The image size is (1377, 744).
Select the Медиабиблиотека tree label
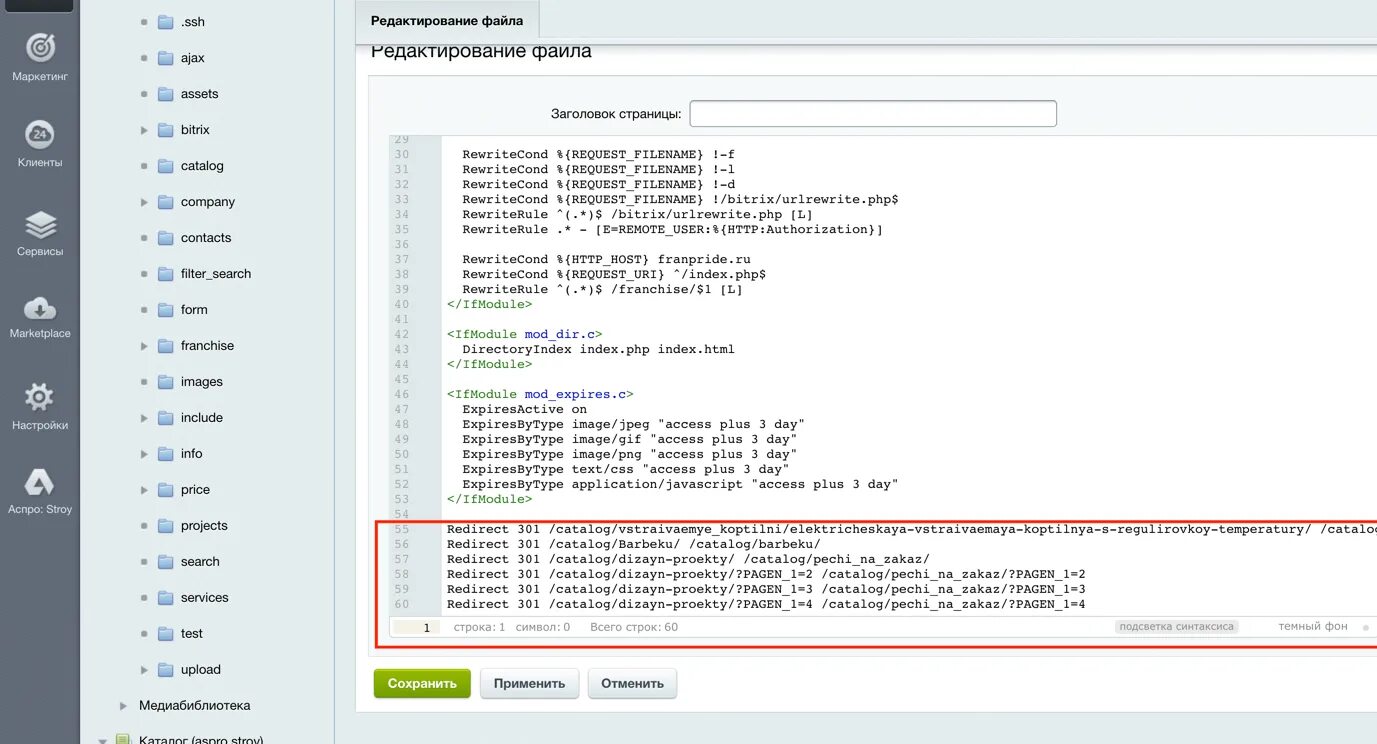195,706
